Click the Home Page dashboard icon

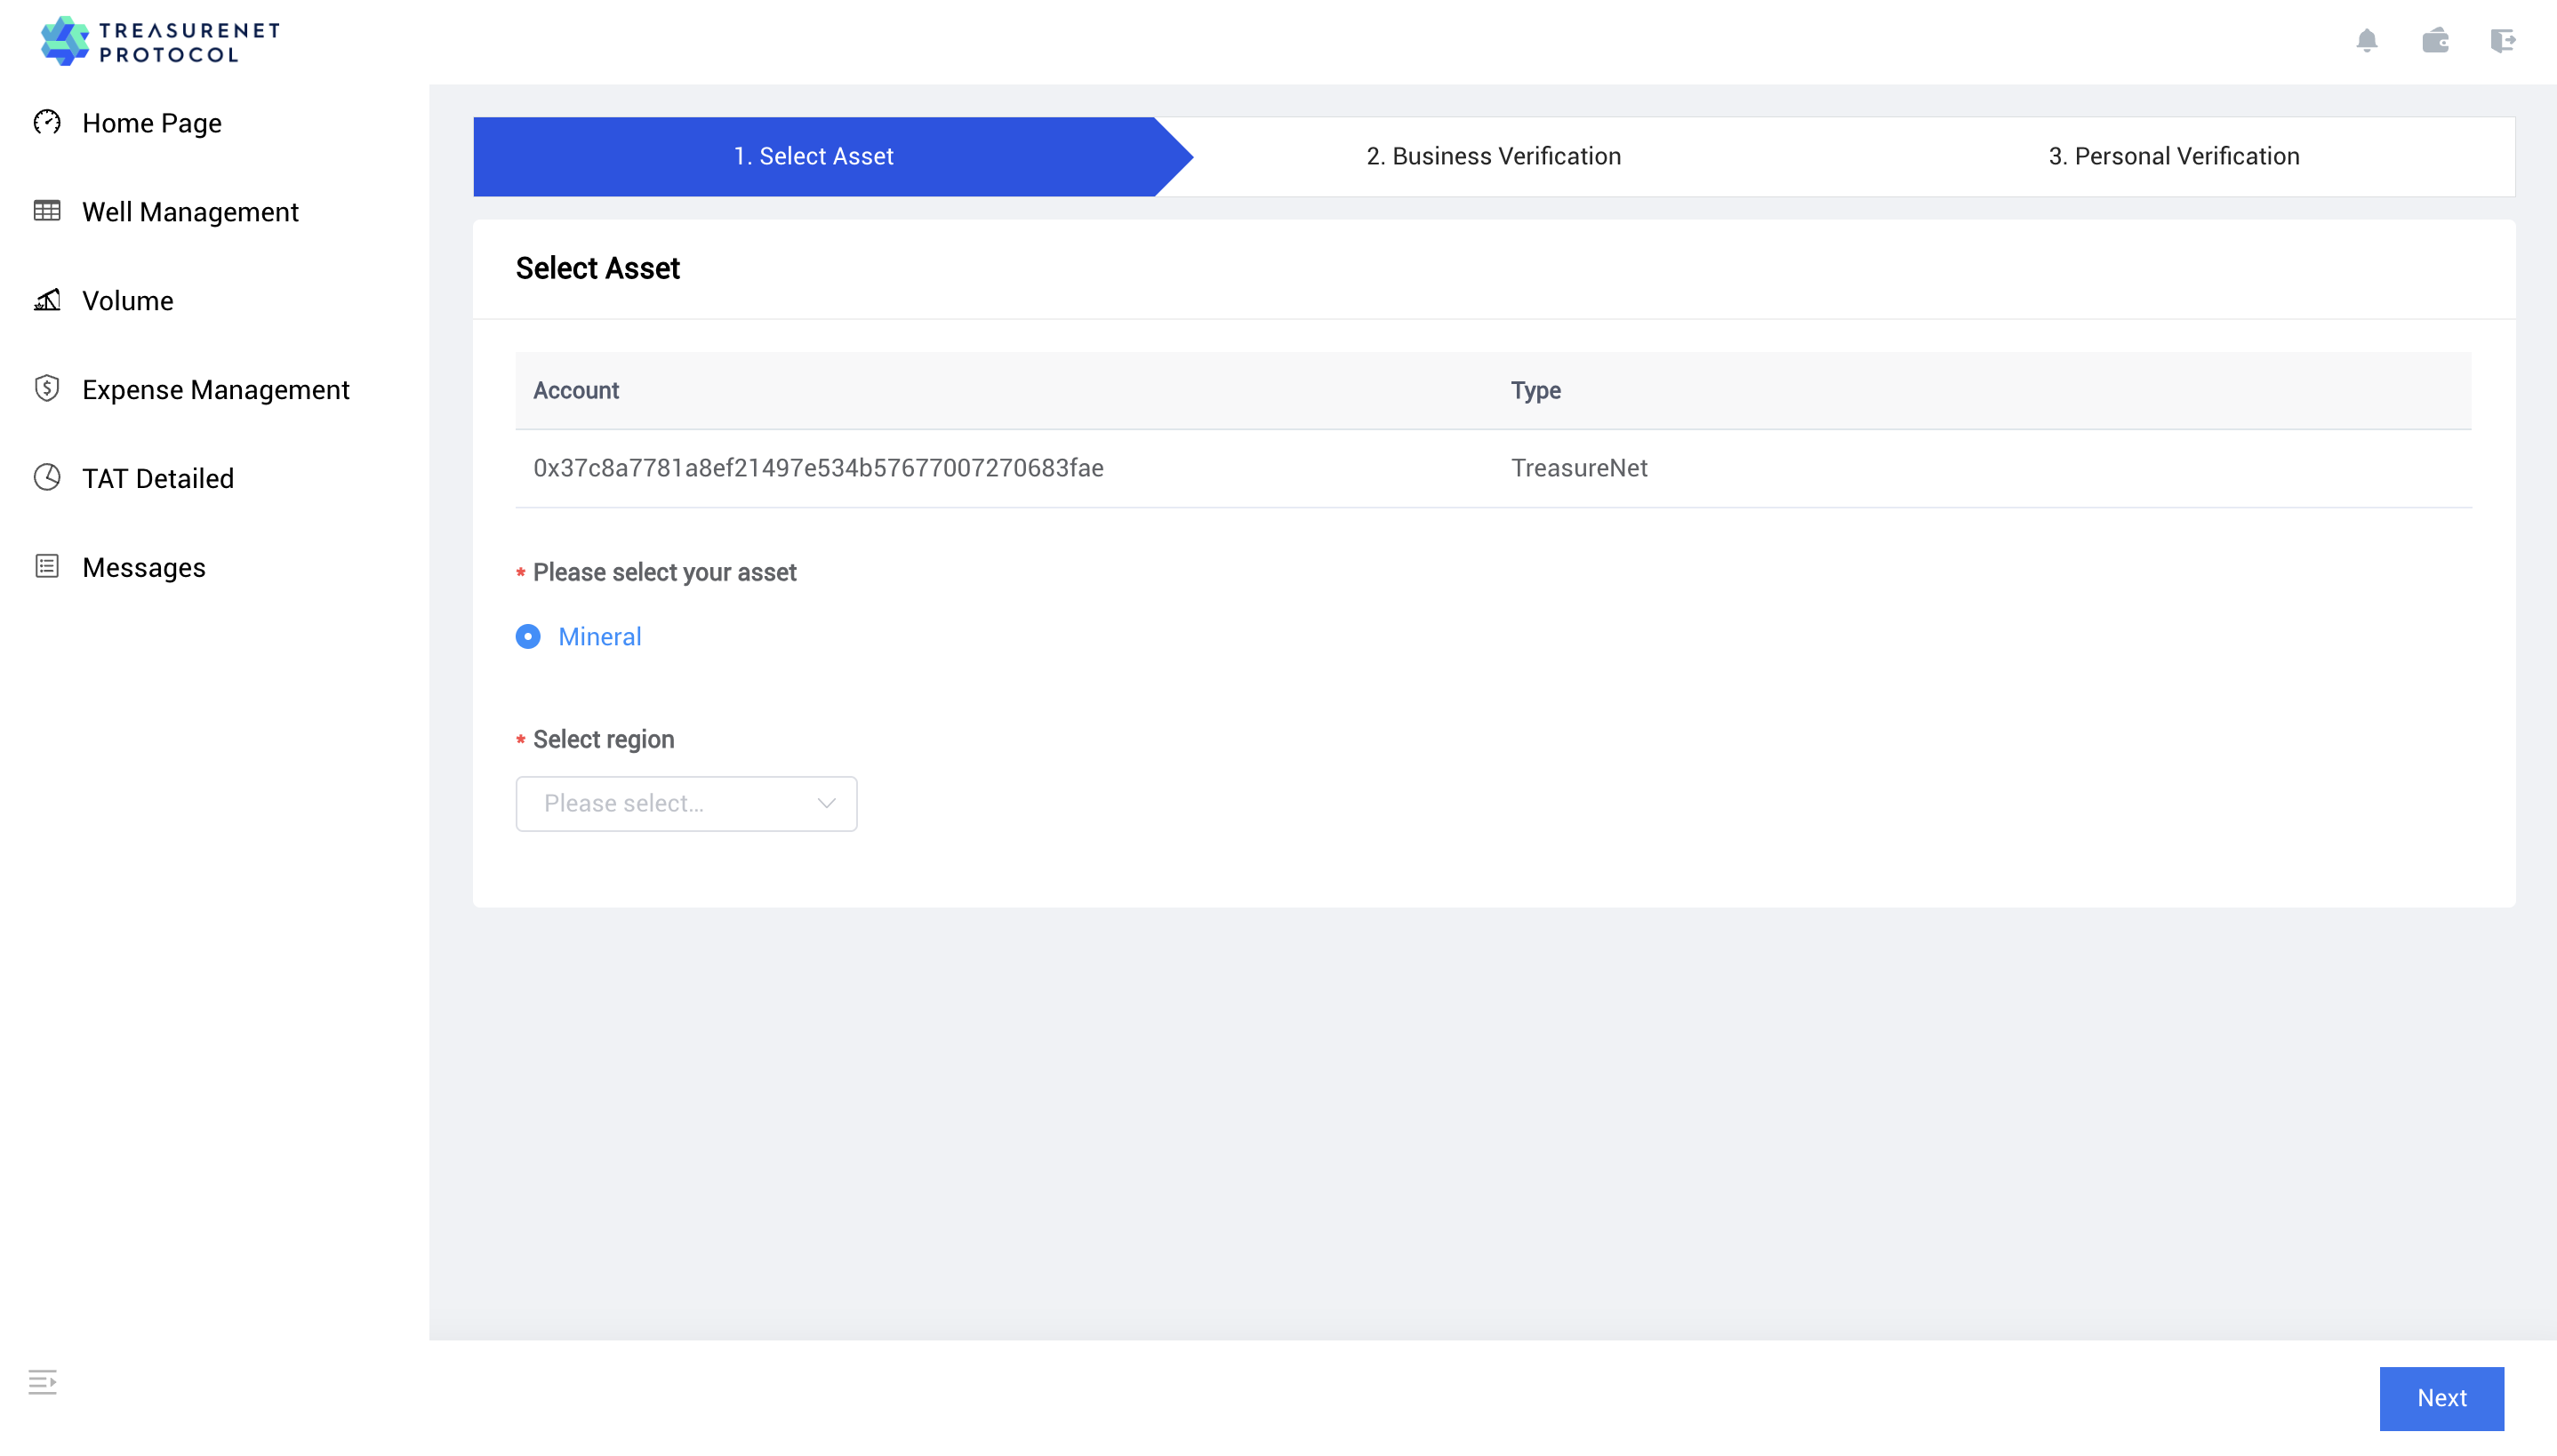(x=47, y=122)
